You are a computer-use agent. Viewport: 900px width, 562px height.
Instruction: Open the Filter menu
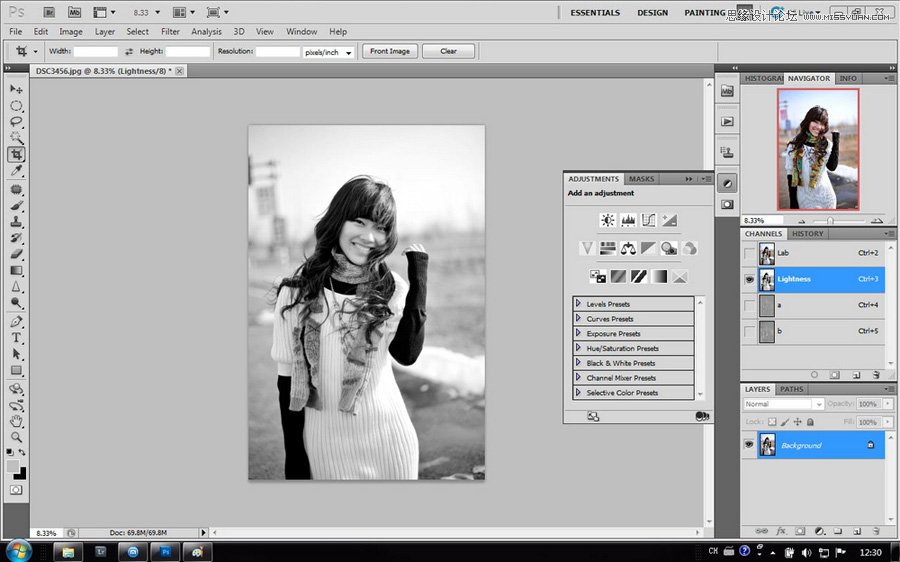tap(170, 32)
